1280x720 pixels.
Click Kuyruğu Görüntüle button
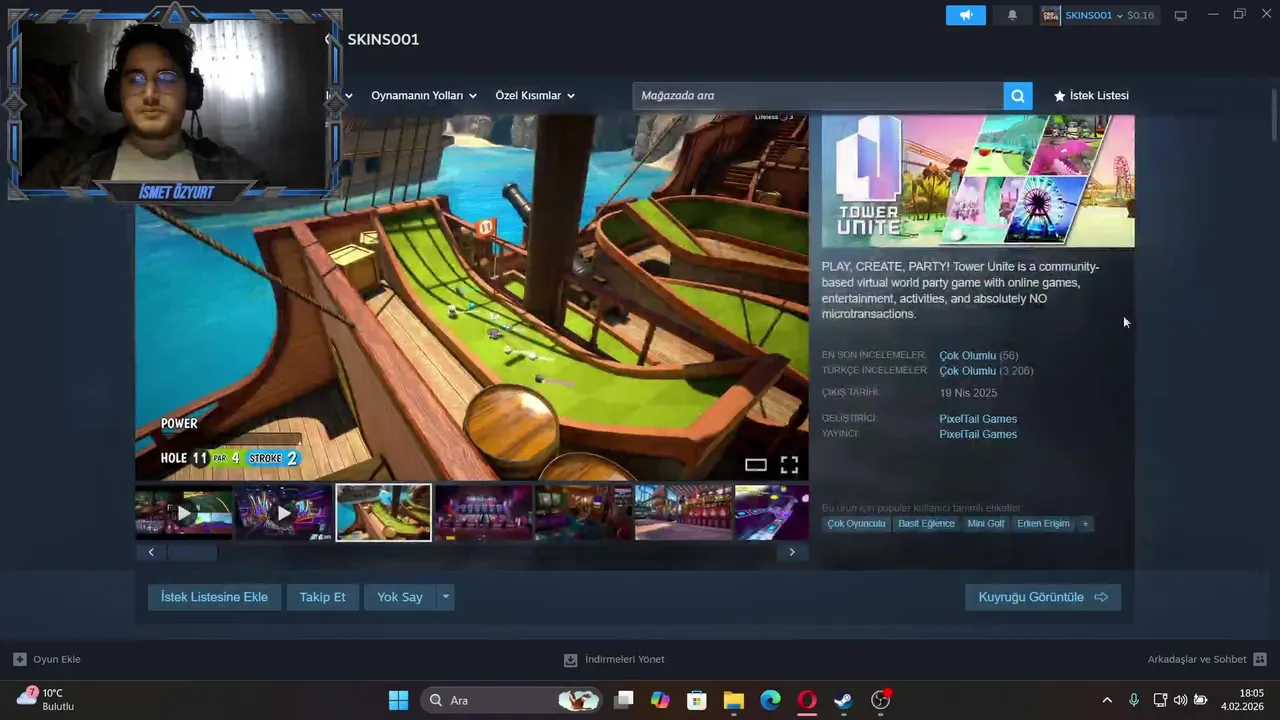point(1043,597)
